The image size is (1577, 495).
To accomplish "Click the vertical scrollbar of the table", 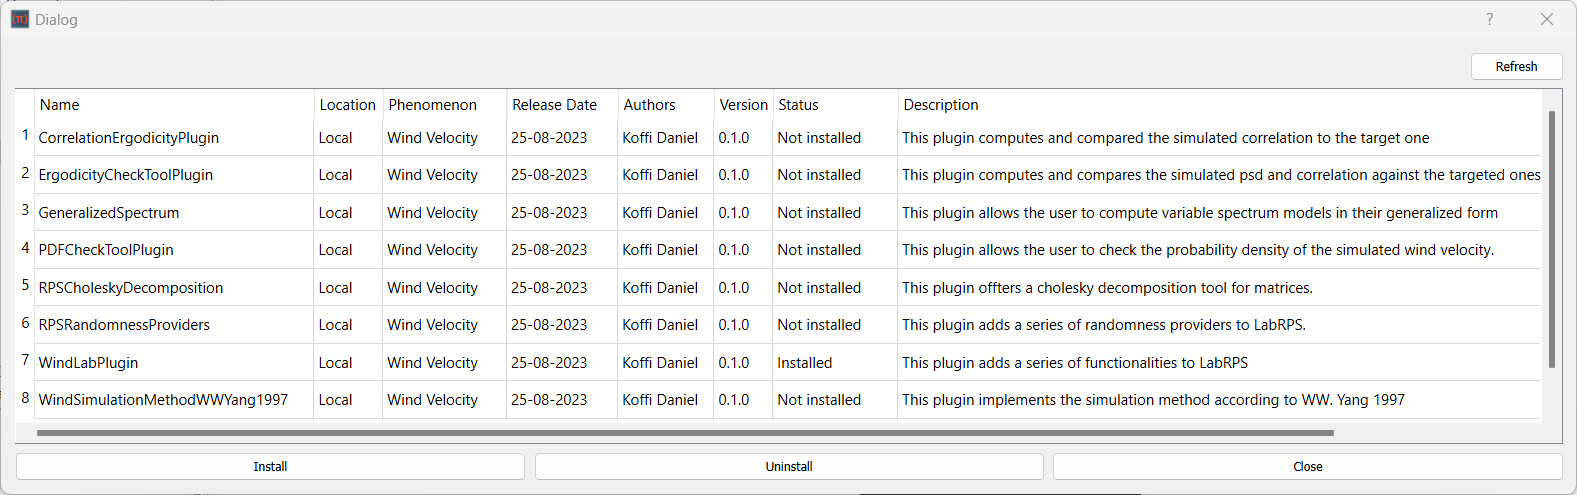I will pos(1551,240).
